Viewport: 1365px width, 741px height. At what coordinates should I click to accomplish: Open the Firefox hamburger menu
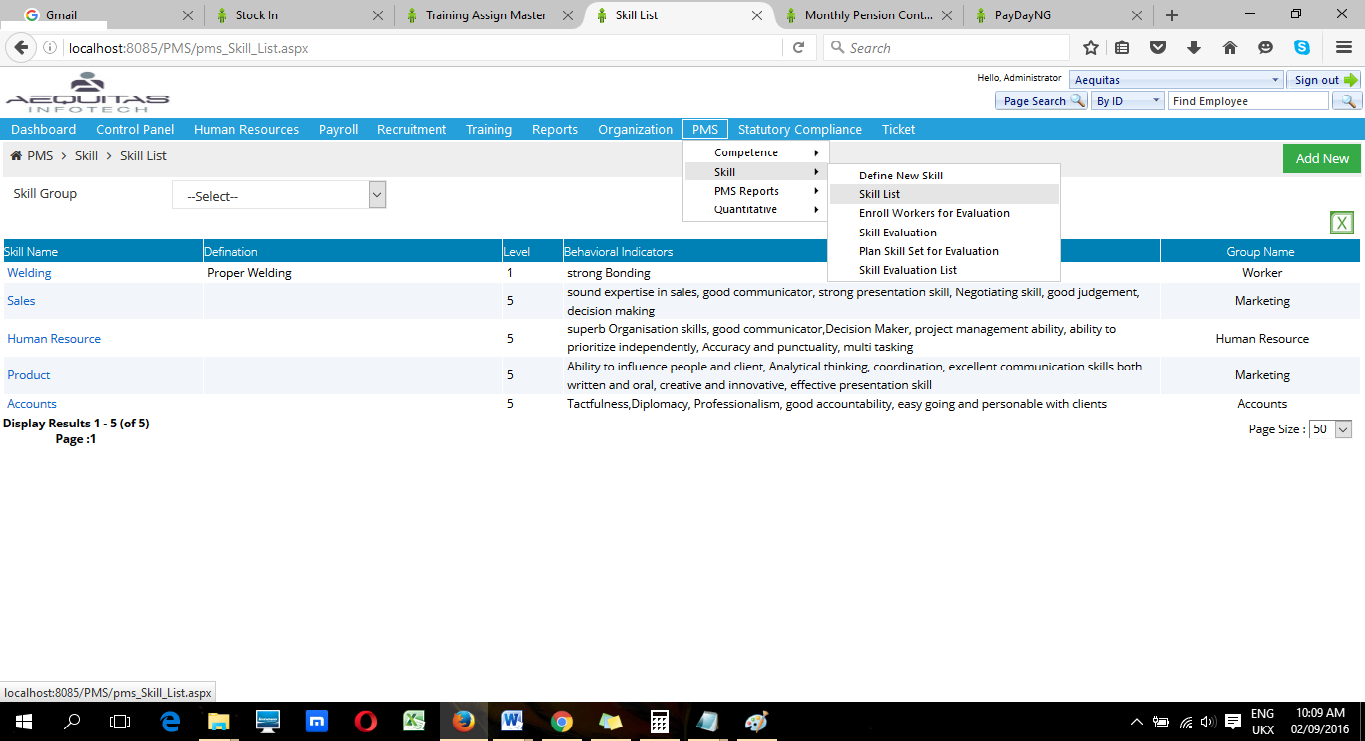tap(1344, 48)
